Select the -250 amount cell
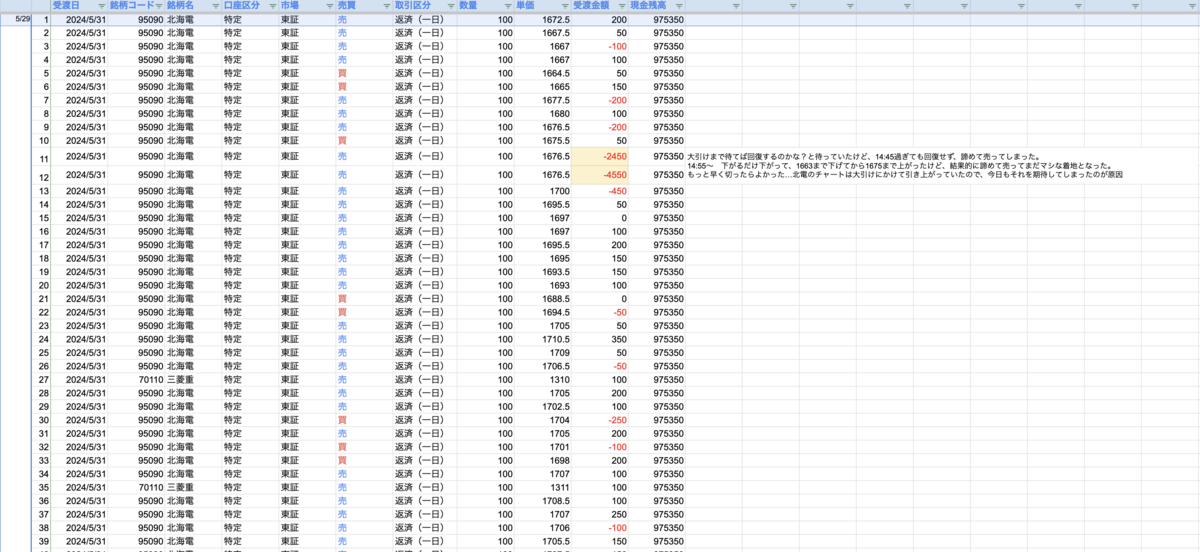1200x552 pixels. coord(600,420)
